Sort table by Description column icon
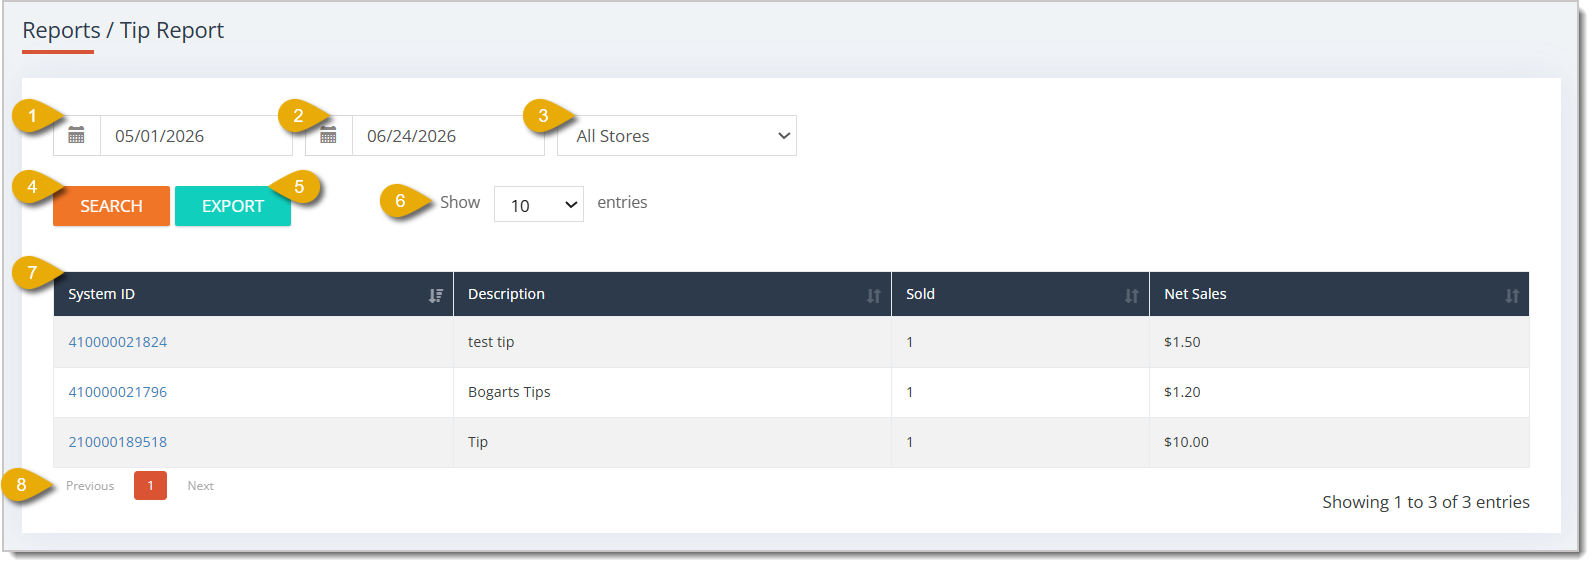The height and width of the screenshot is (567, 1594). point(874,295)
